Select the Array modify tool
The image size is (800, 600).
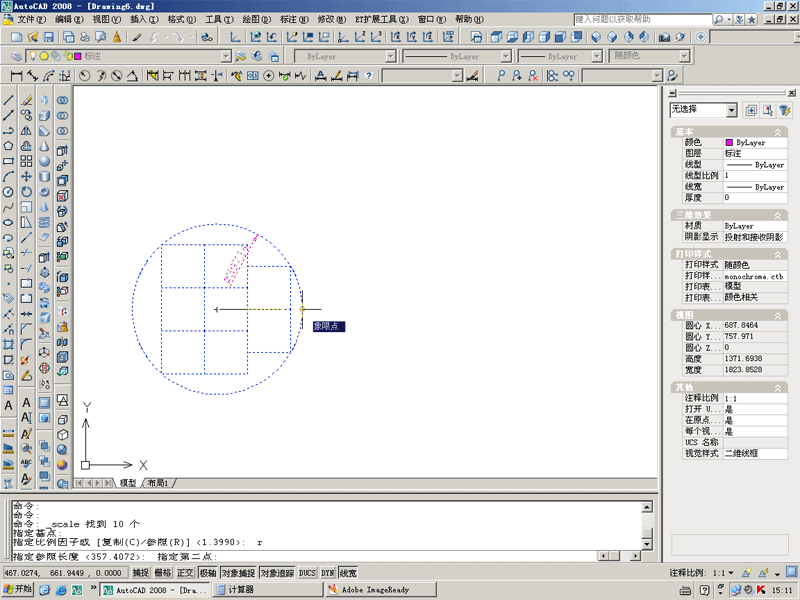coord(27,161)
